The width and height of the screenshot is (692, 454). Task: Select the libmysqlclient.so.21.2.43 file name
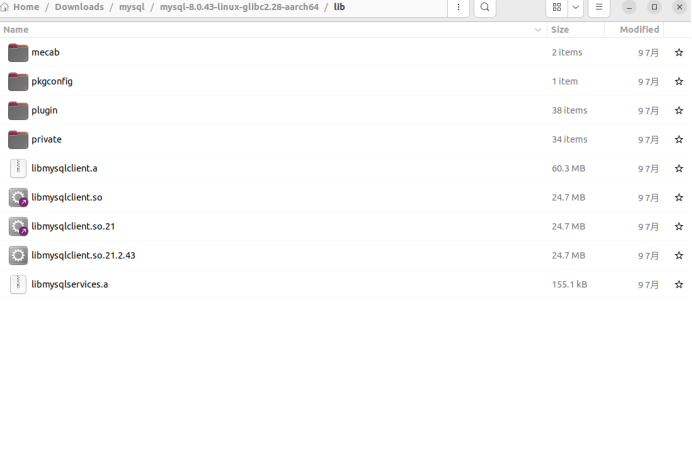[83, 255]
